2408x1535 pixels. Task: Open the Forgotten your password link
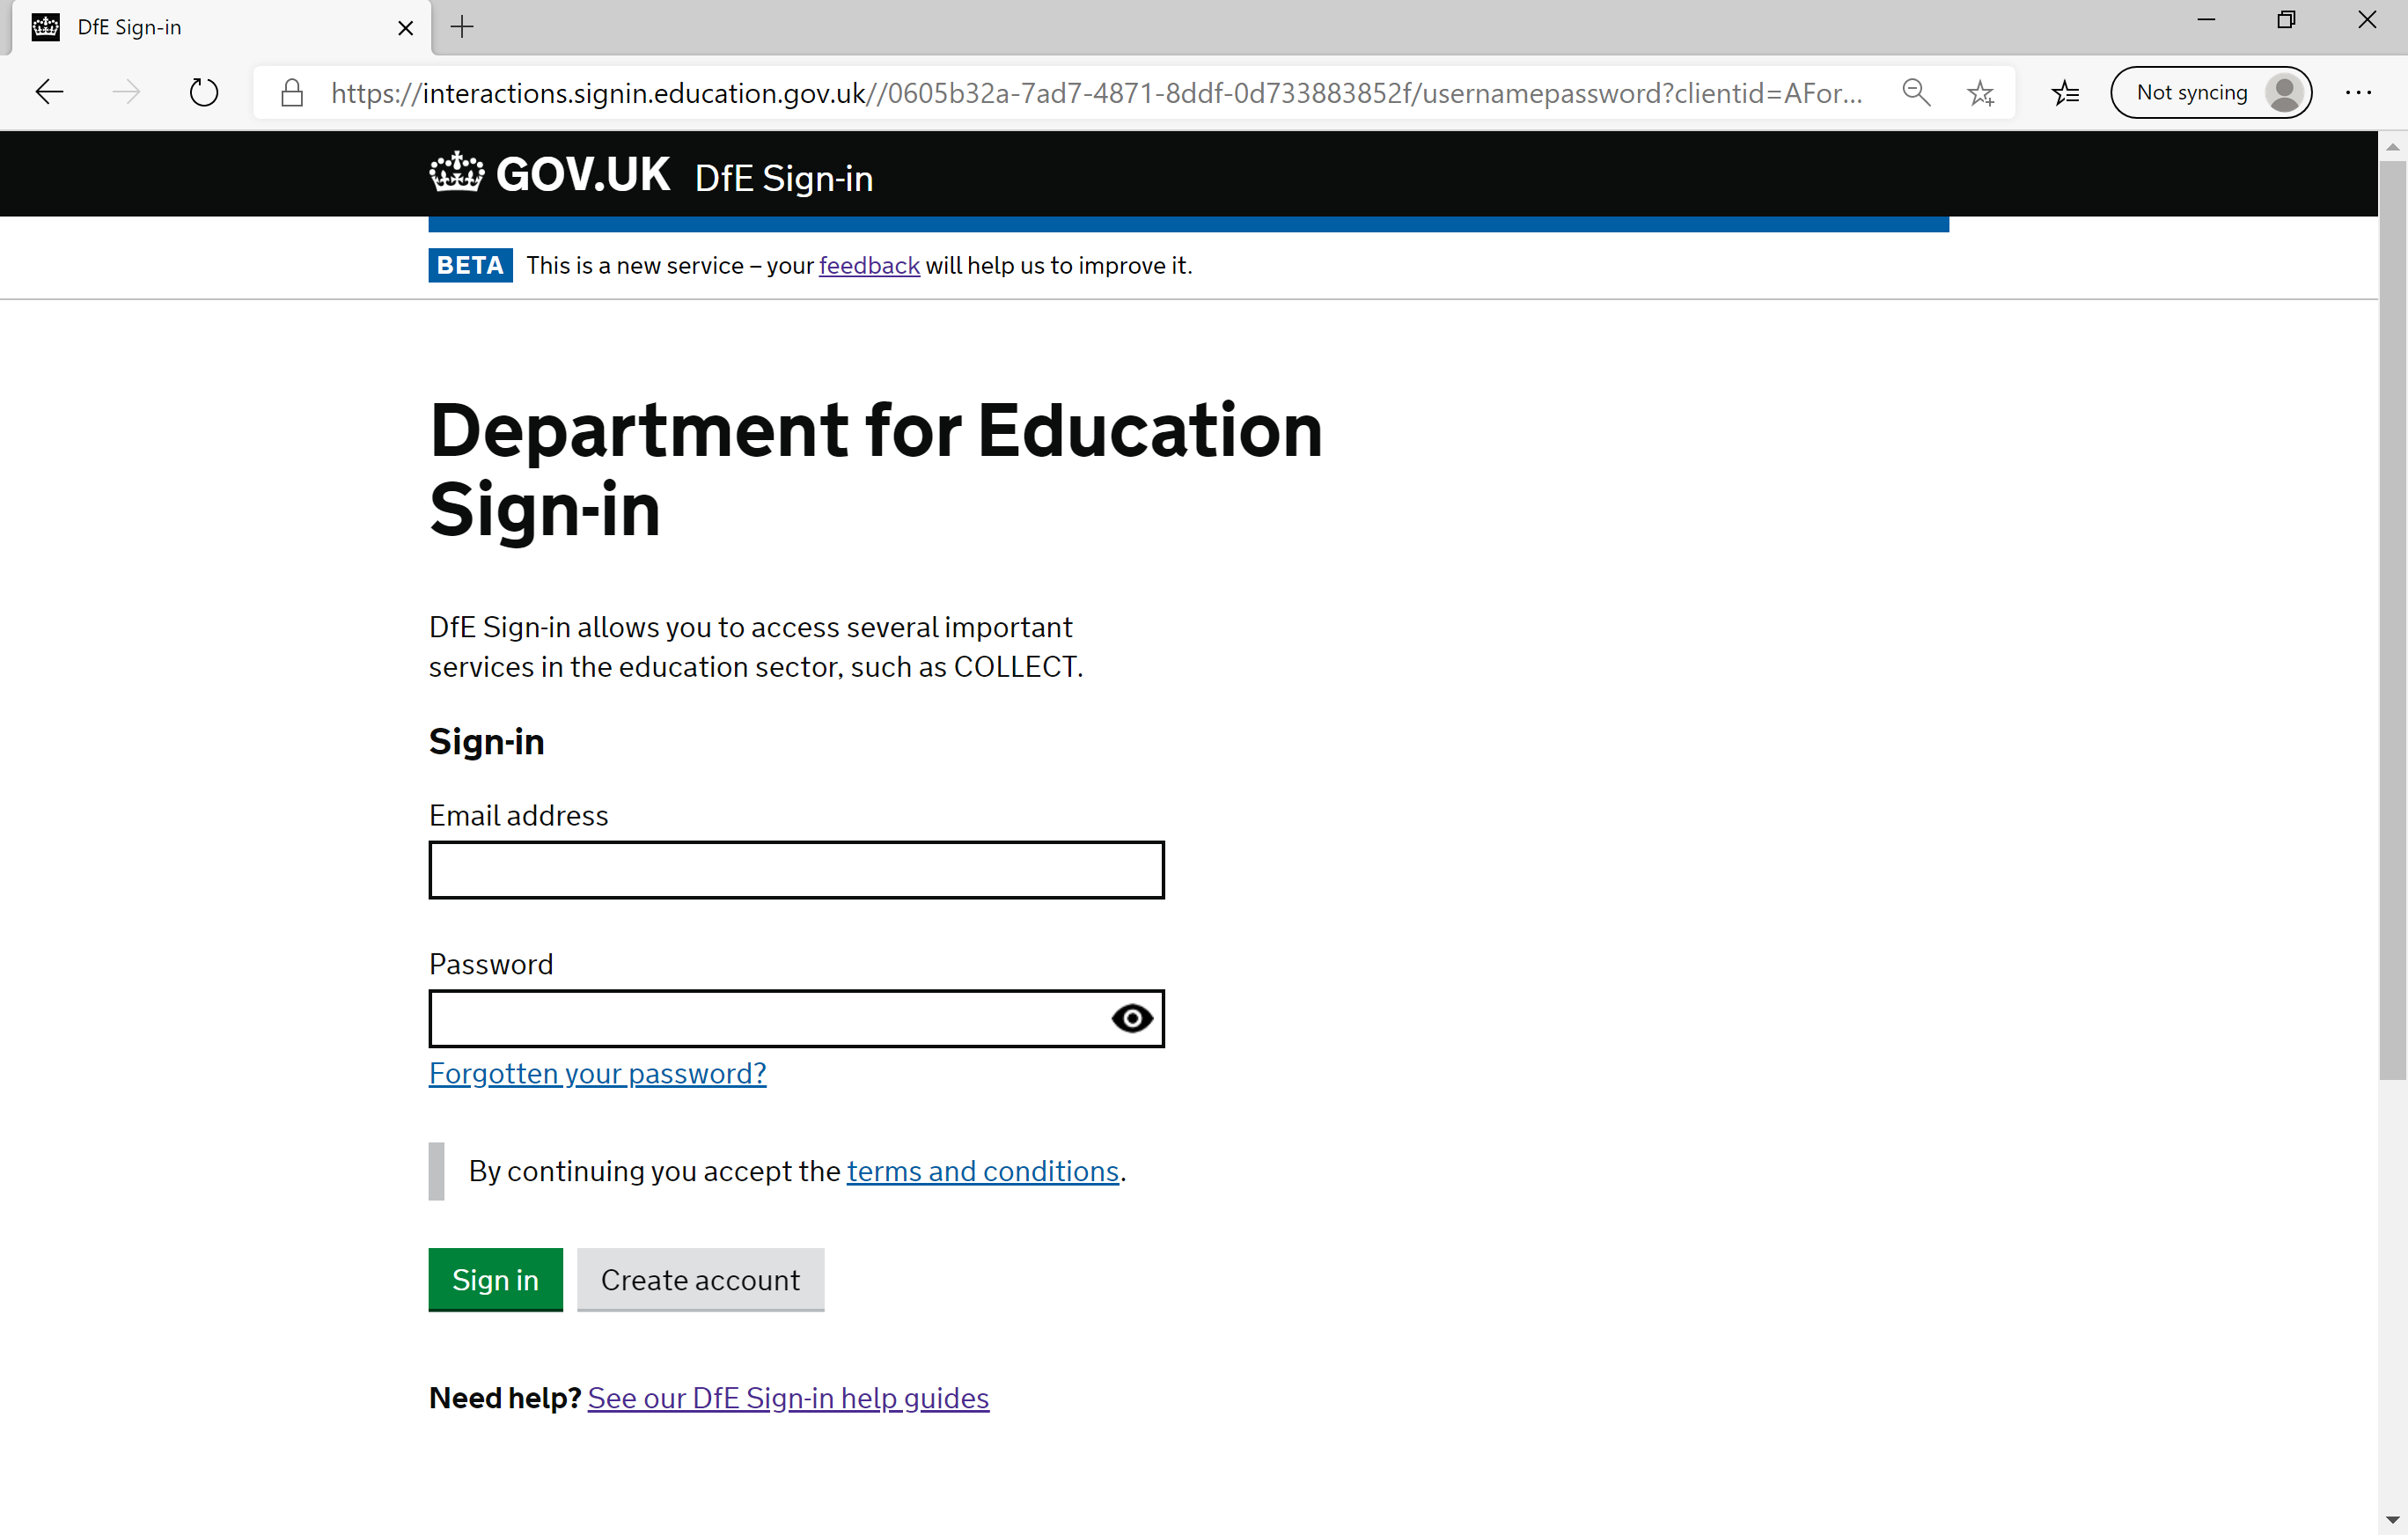597,1073
